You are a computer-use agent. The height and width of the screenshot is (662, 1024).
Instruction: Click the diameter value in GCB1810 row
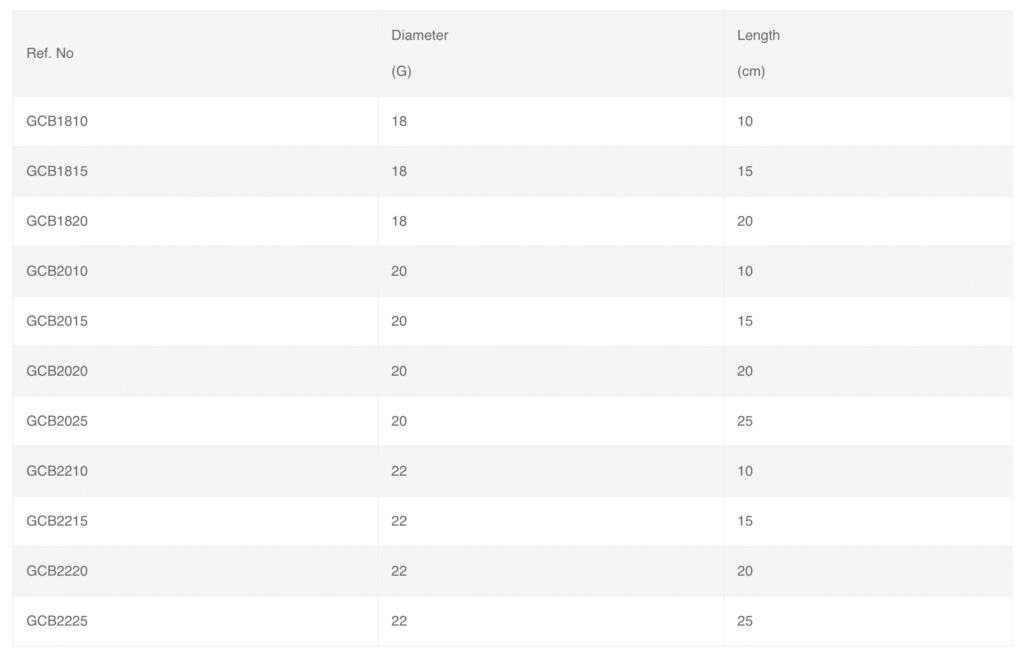[399, 121]
